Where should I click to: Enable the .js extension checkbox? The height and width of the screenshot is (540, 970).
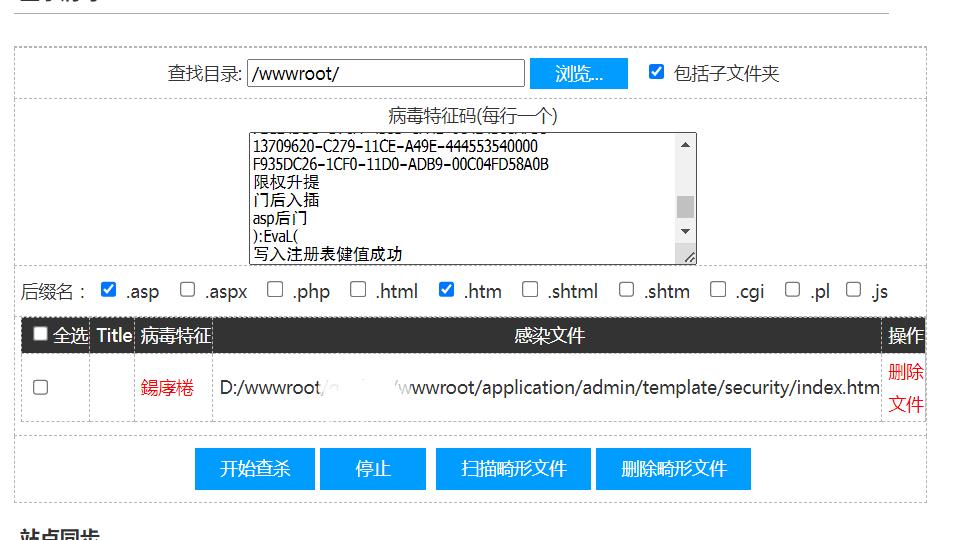click(x=854, y=289)
